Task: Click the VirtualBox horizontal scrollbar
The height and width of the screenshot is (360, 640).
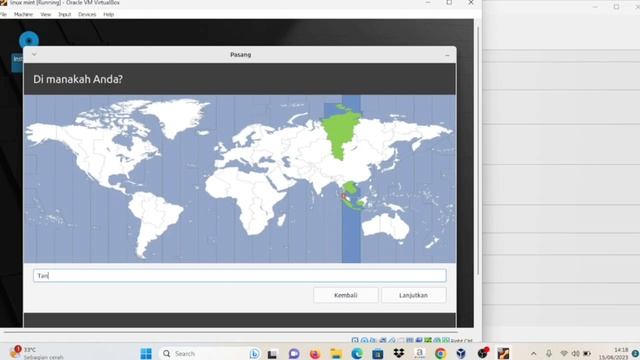Action: [231, 332]
